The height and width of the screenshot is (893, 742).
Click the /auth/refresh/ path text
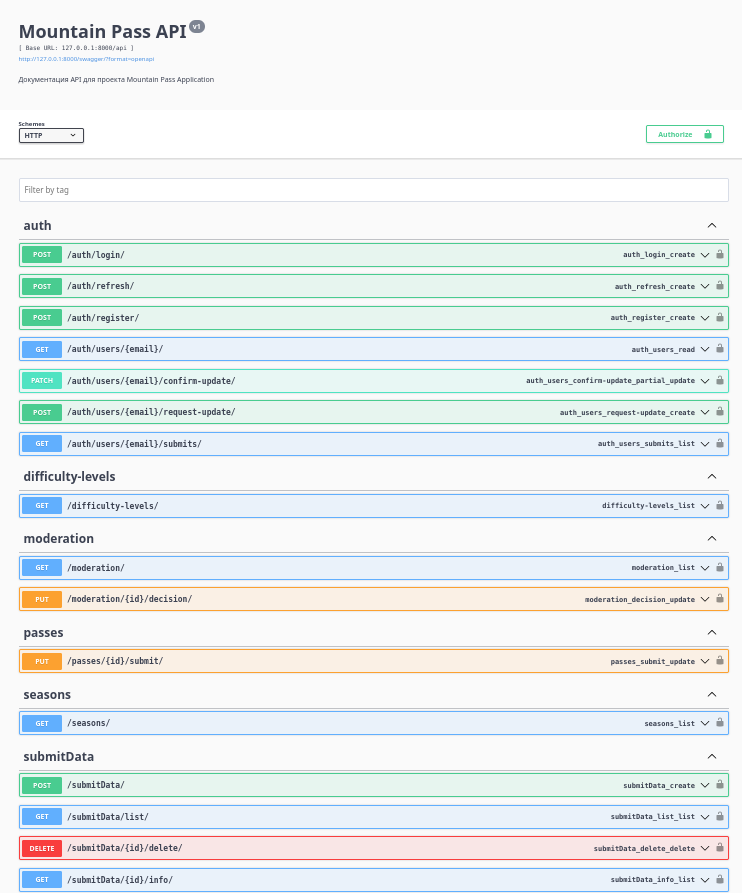pyautogui.click(x=101, y=286)
